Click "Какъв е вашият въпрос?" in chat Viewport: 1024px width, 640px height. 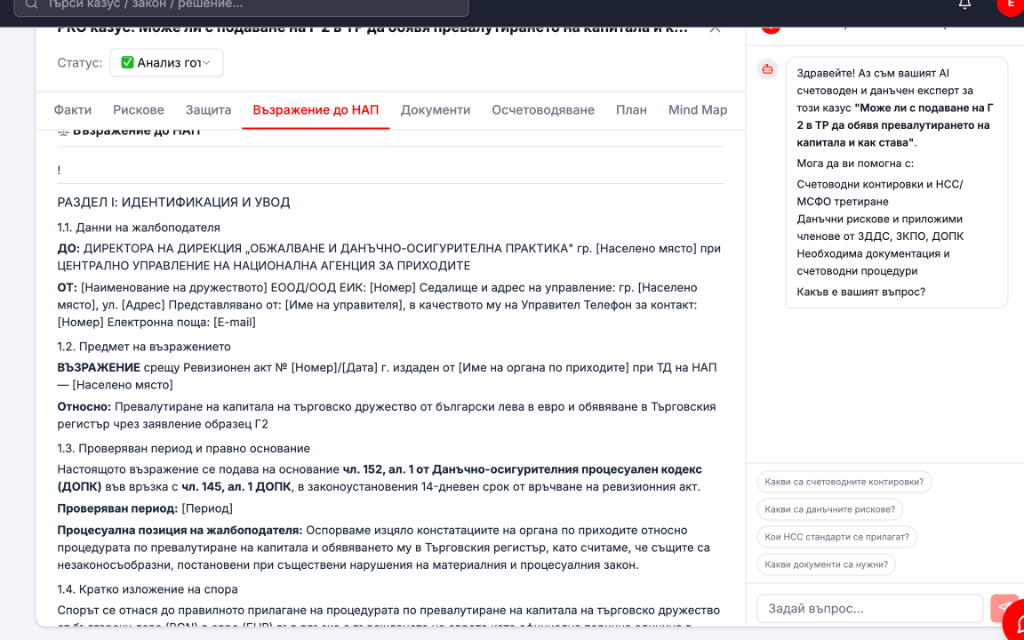click(x=861, y=292)
